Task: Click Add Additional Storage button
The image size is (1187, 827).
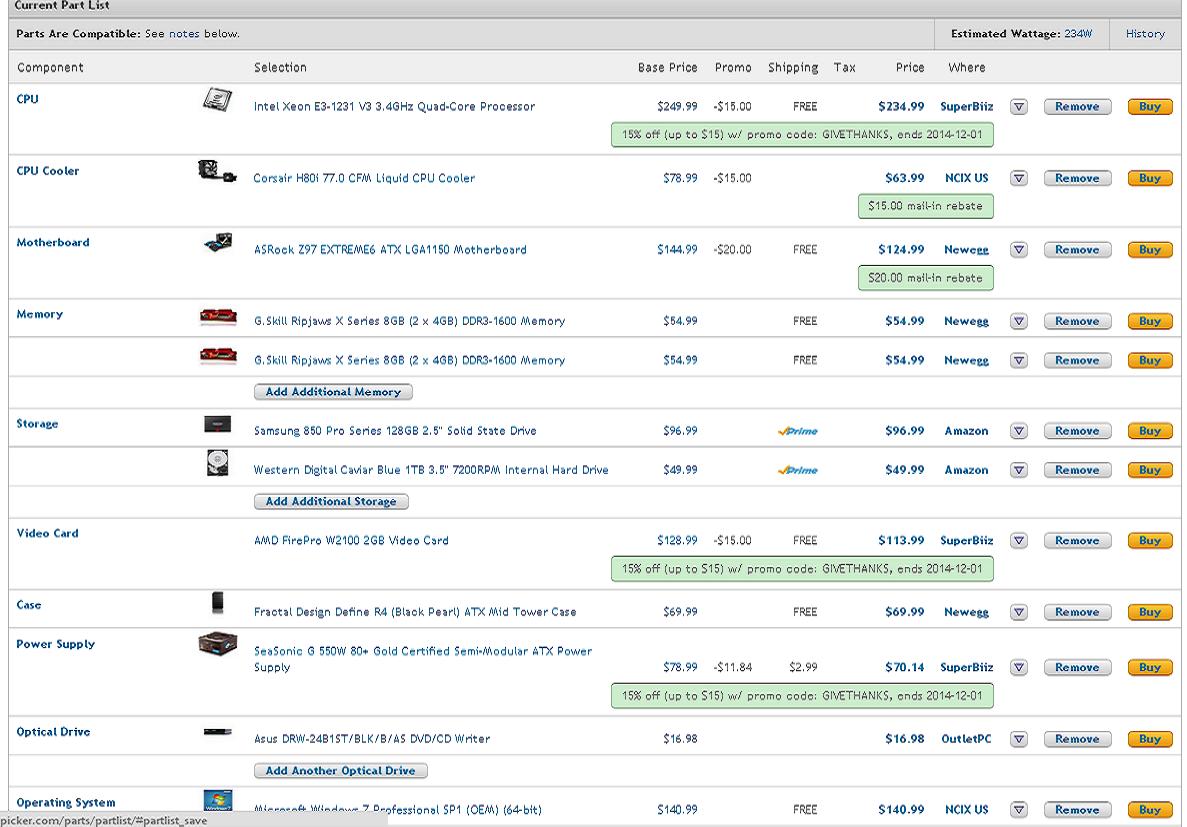Action: [x=331, y=501]
